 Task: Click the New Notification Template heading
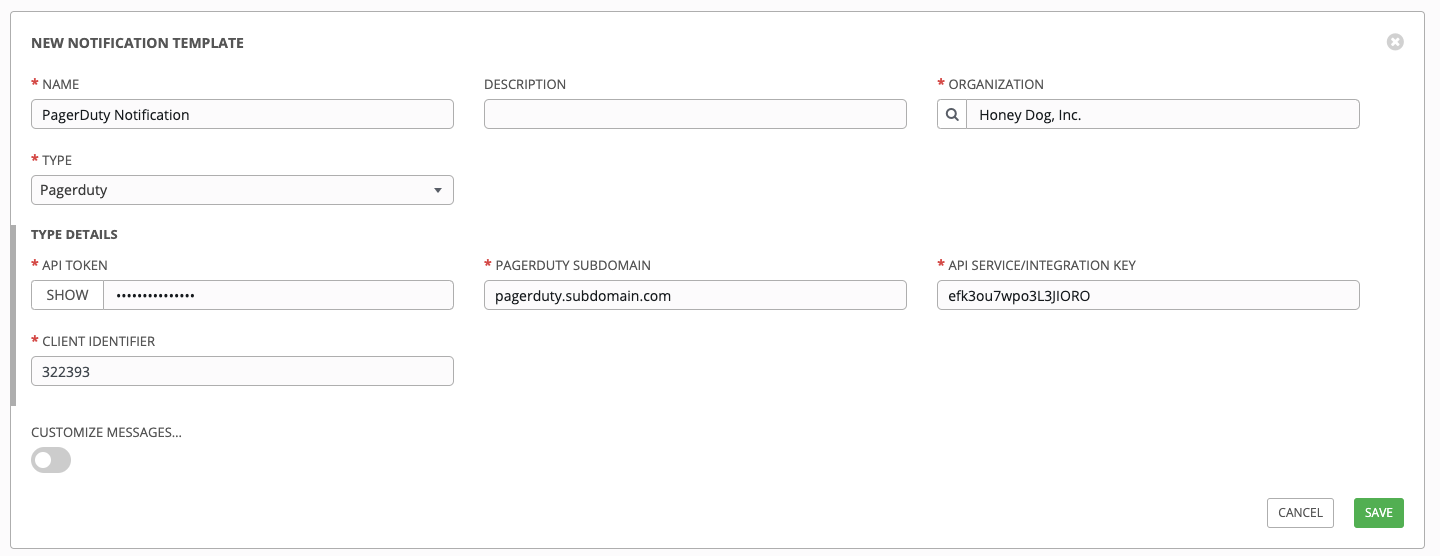coord(138,43)
